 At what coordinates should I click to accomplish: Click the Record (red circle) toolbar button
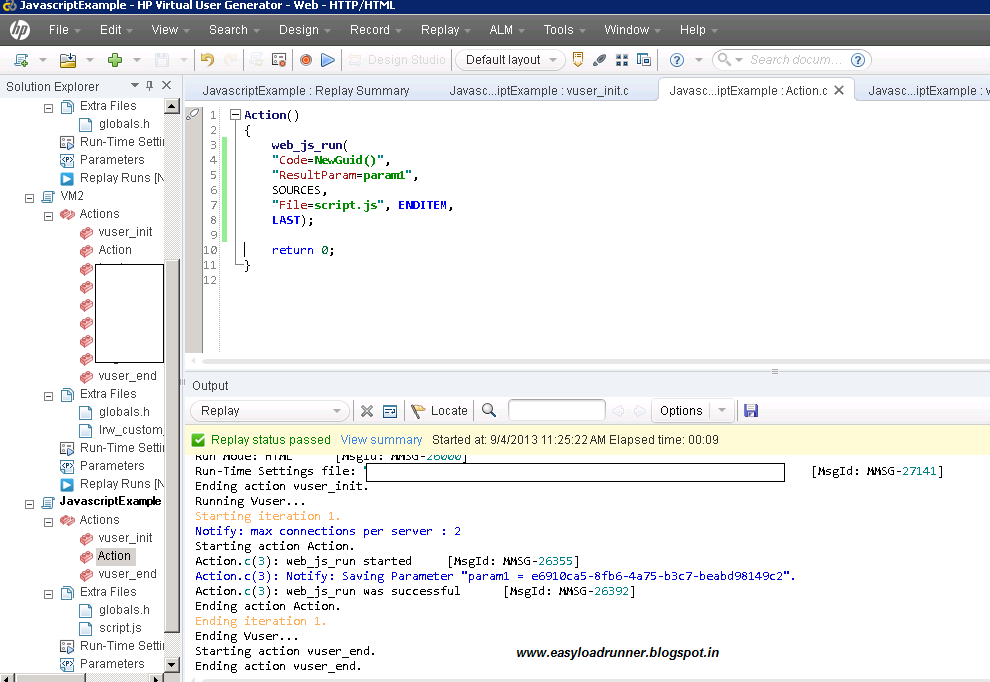(x=306, y=60)
